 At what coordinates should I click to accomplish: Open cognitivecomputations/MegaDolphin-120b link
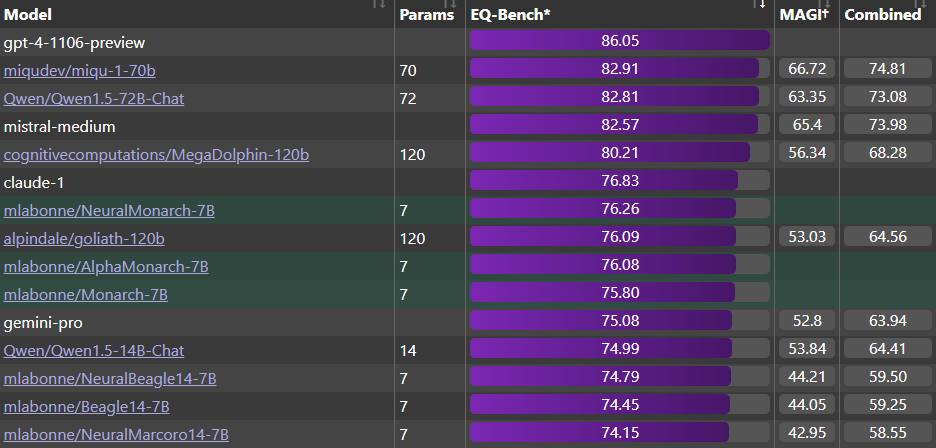tap(157, 155)
